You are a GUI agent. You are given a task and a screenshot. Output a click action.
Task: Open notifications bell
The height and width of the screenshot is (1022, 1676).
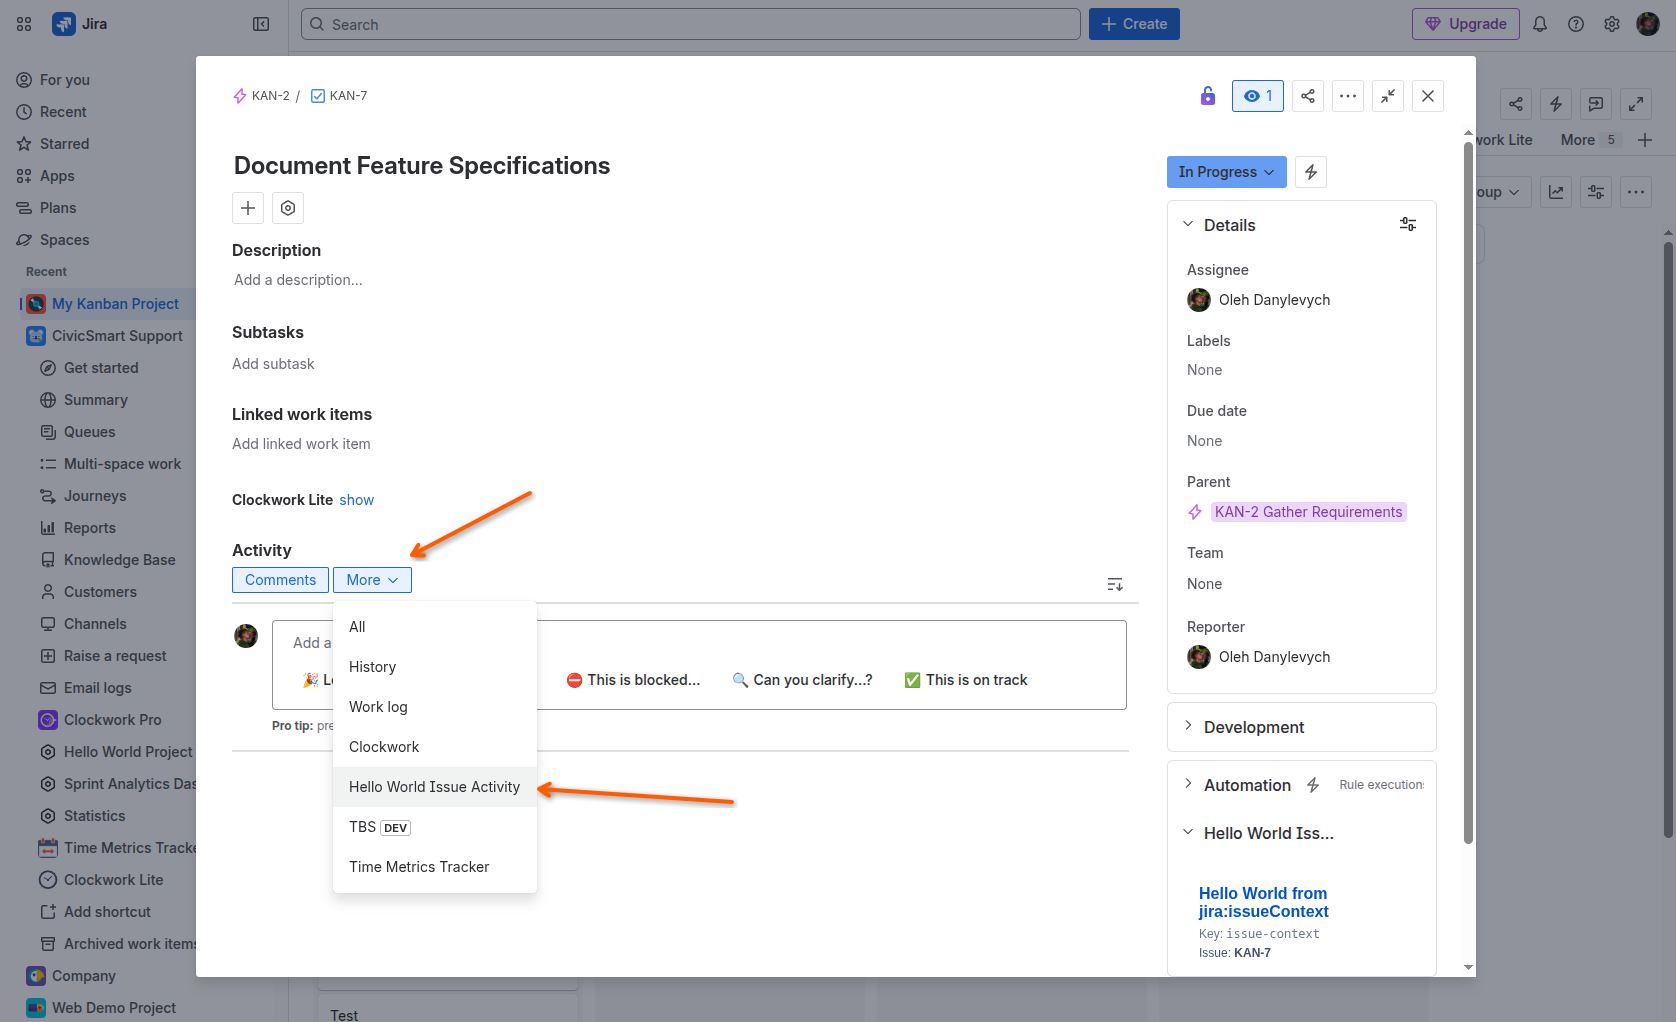[x=1540, y=24]
